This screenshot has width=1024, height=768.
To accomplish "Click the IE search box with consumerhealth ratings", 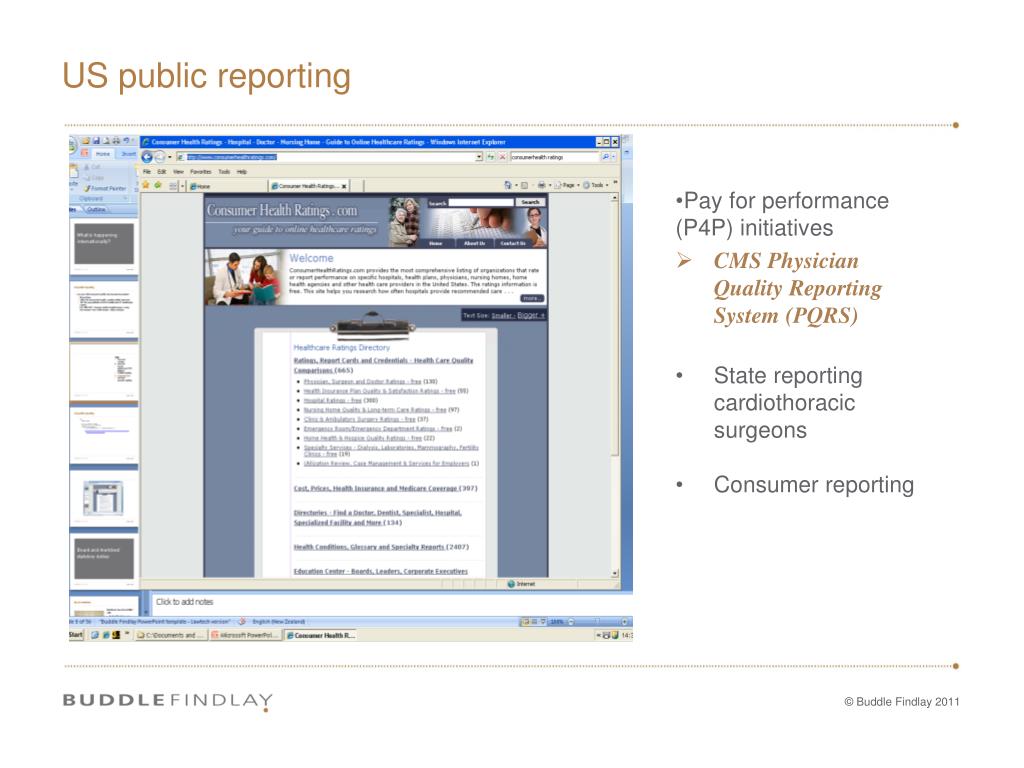I will (x=554, y=157).
